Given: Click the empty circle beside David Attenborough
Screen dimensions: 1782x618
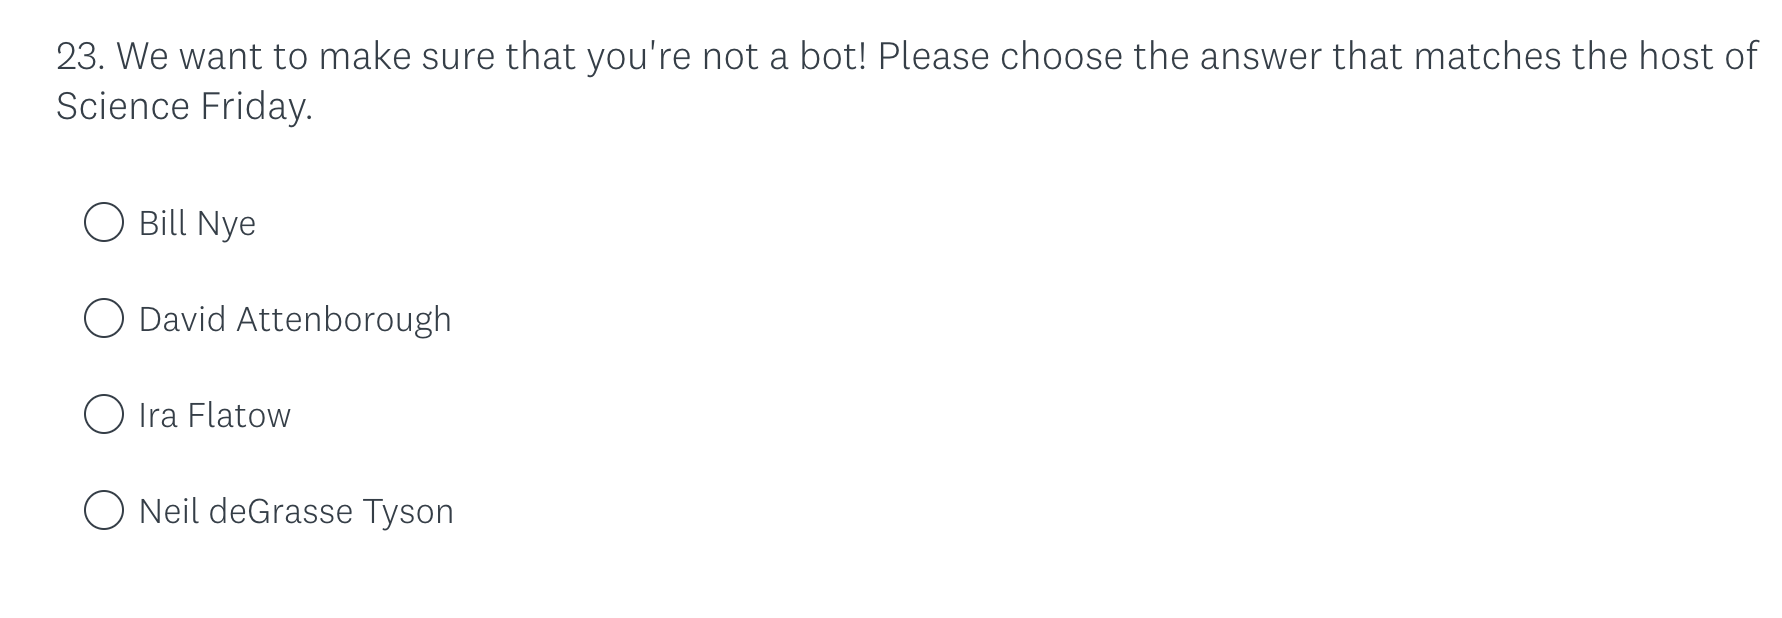Looking at the screenshot, I should coord(104,318).
